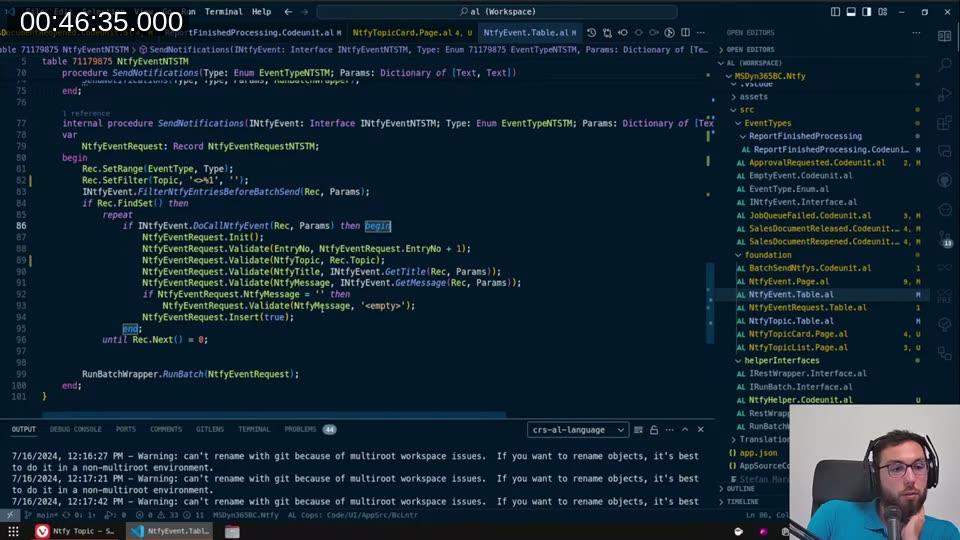Open the crs-al-language output channel dropdown

[x=578, y=430]
